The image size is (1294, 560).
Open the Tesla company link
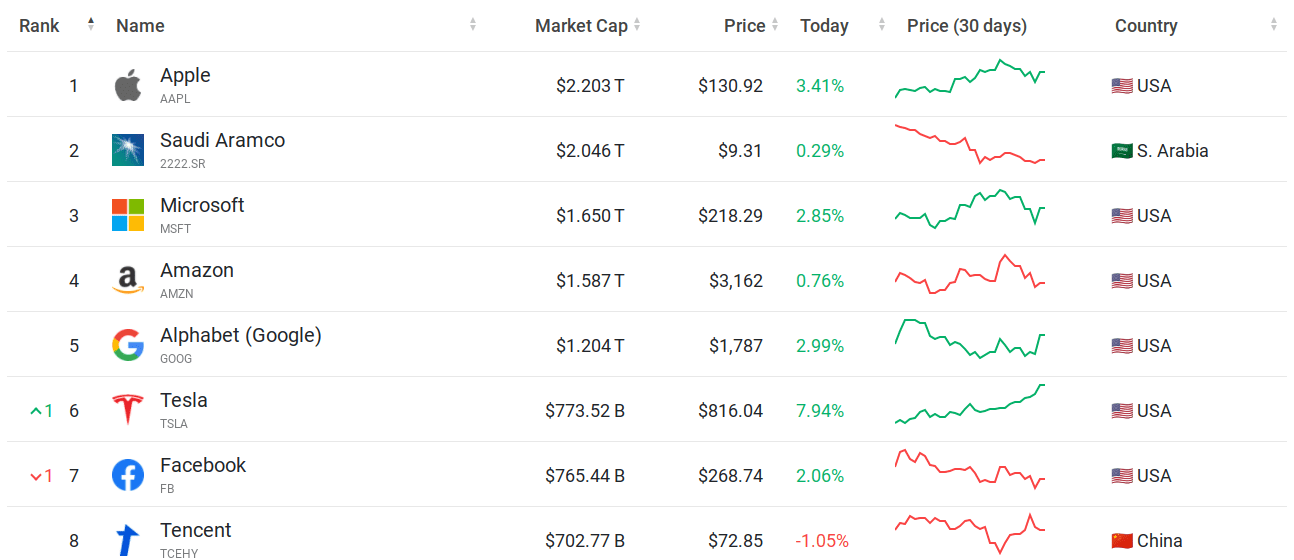click(x=184, y=401)
